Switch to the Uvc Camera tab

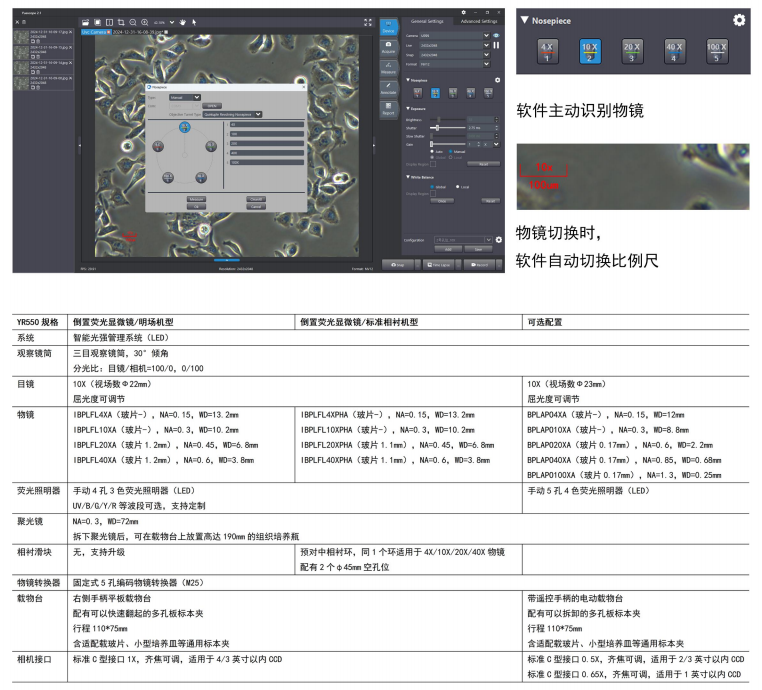tap(96, 32)
